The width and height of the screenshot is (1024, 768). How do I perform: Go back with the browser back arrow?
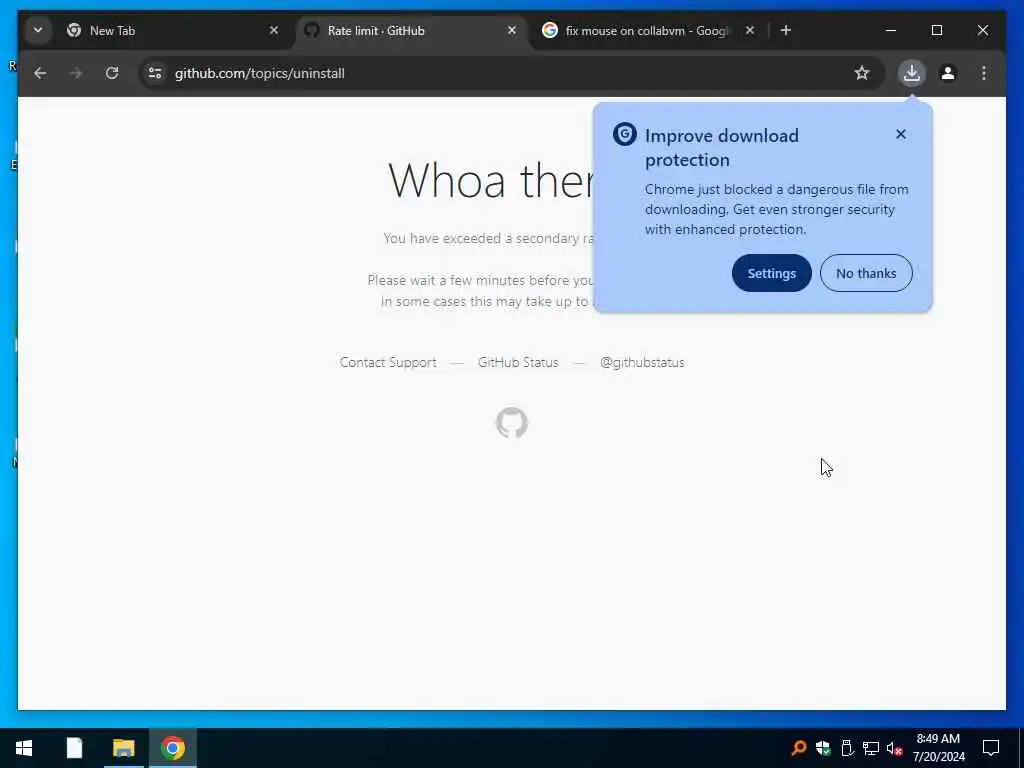coord(40,73)
